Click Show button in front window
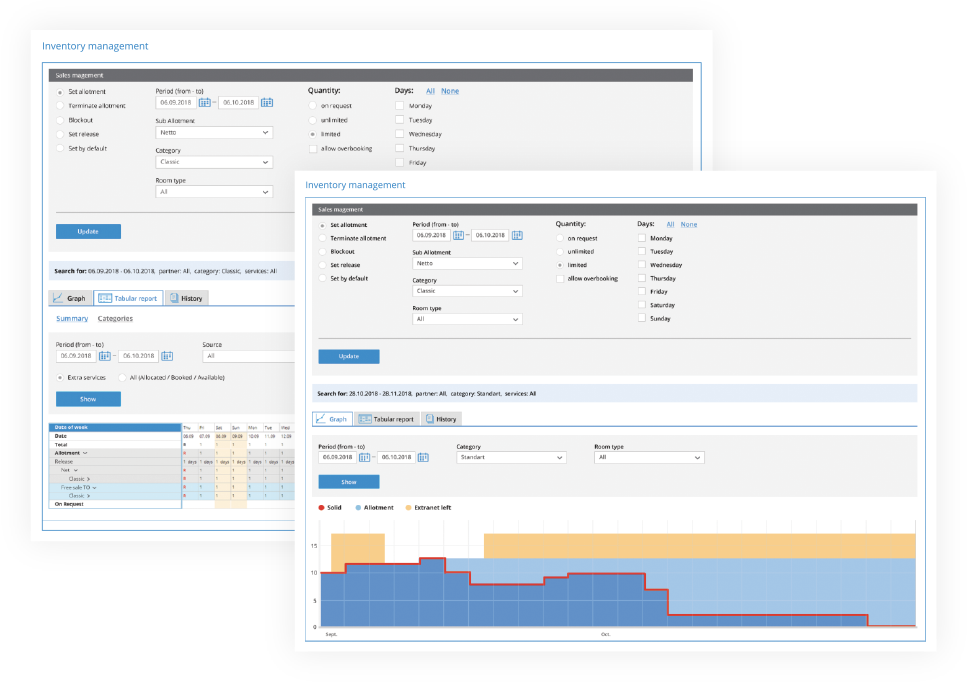This screenshot has height=685, width=967. click(x=349, y=482)
